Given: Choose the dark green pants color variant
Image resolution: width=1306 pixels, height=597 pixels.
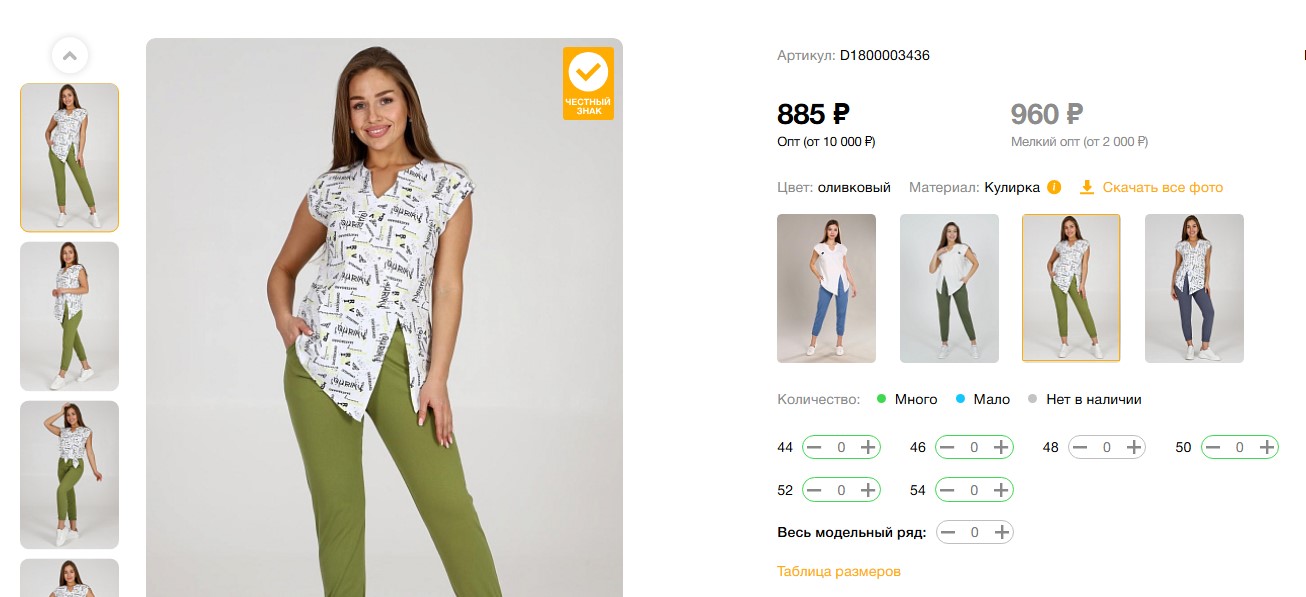Looking at the screenshot, I should point(949,288).
